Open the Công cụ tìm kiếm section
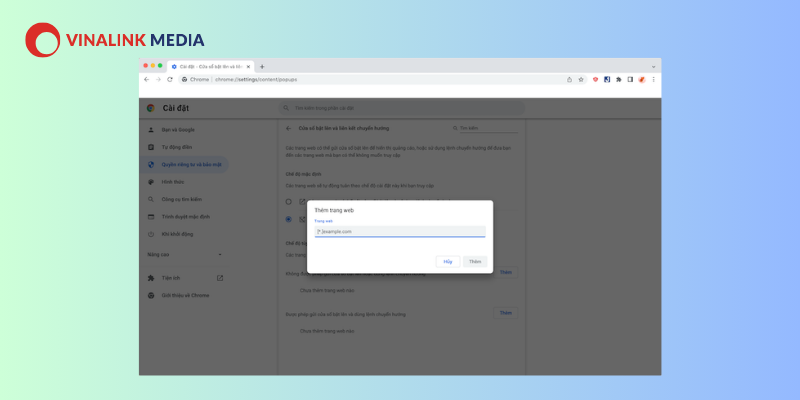Viewport: 800px width, 400px height. tap(184, 199)
